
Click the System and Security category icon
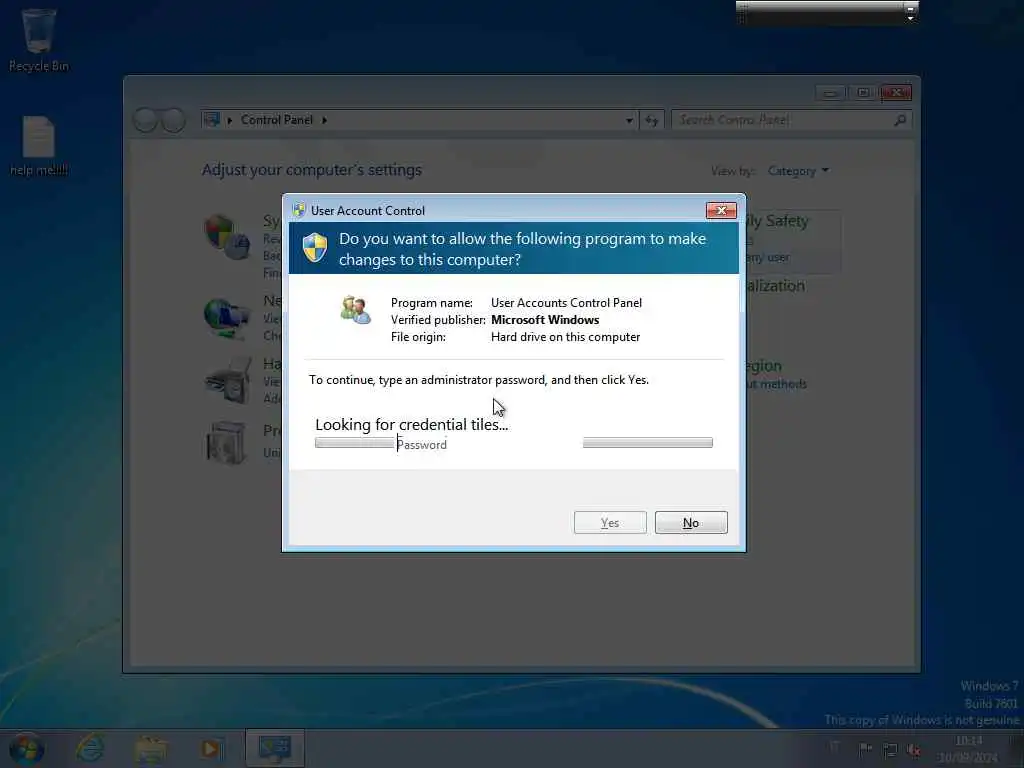tap(226, 236)
